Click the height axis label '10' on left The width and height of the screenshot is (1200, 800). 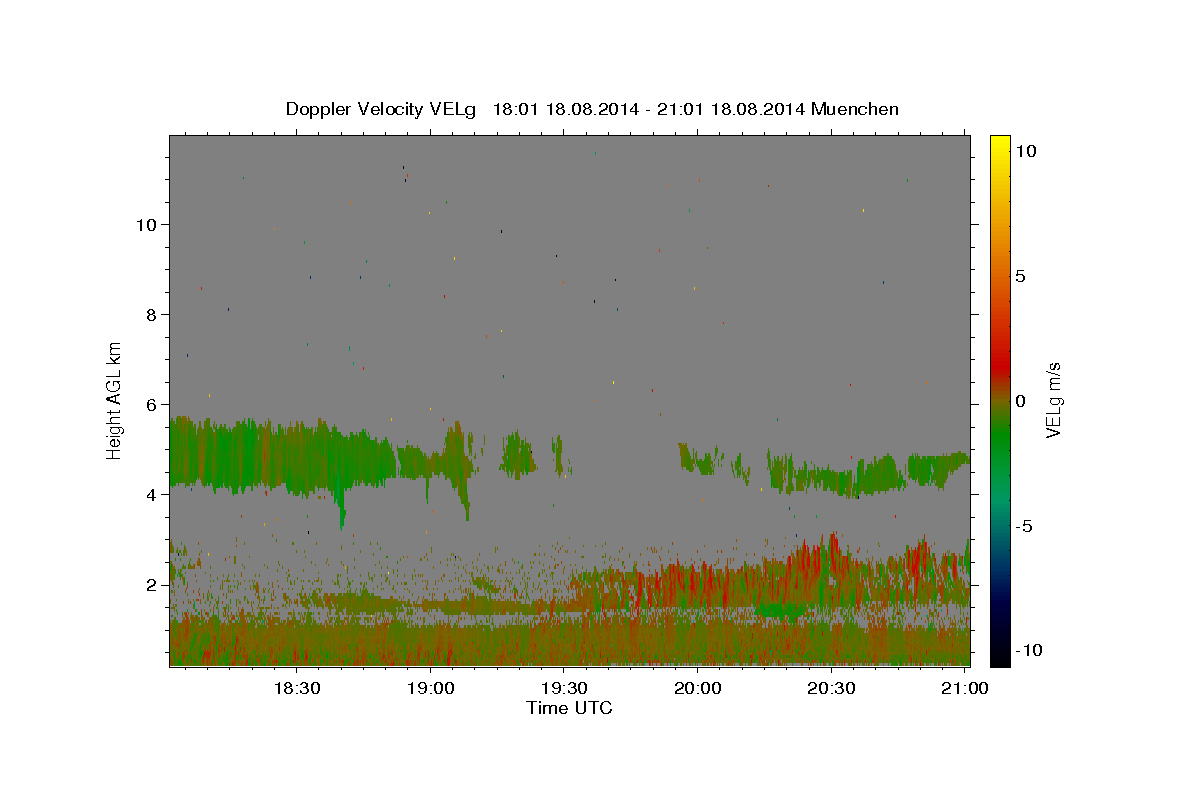click(x=147, y=225)
